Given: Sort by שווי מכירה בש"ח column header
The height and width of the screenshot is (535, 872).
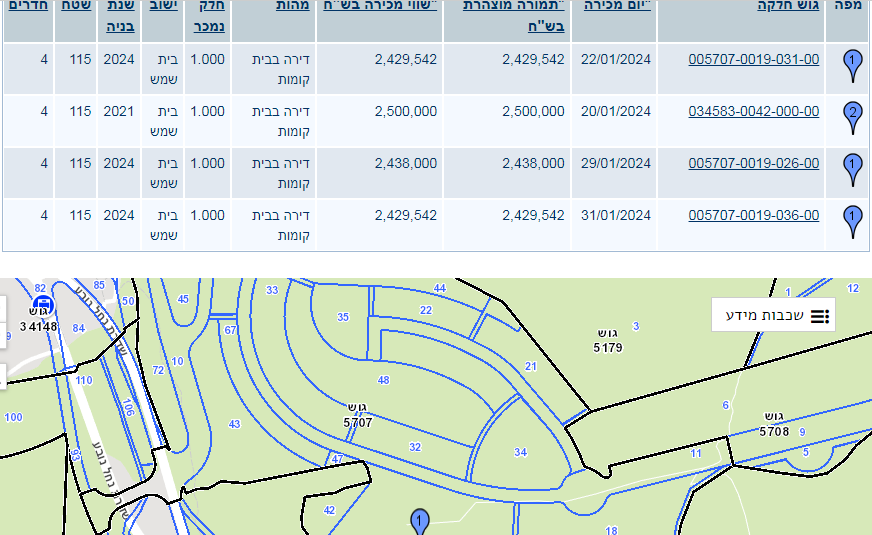Looking at the screenshot, I should point(380,6).
